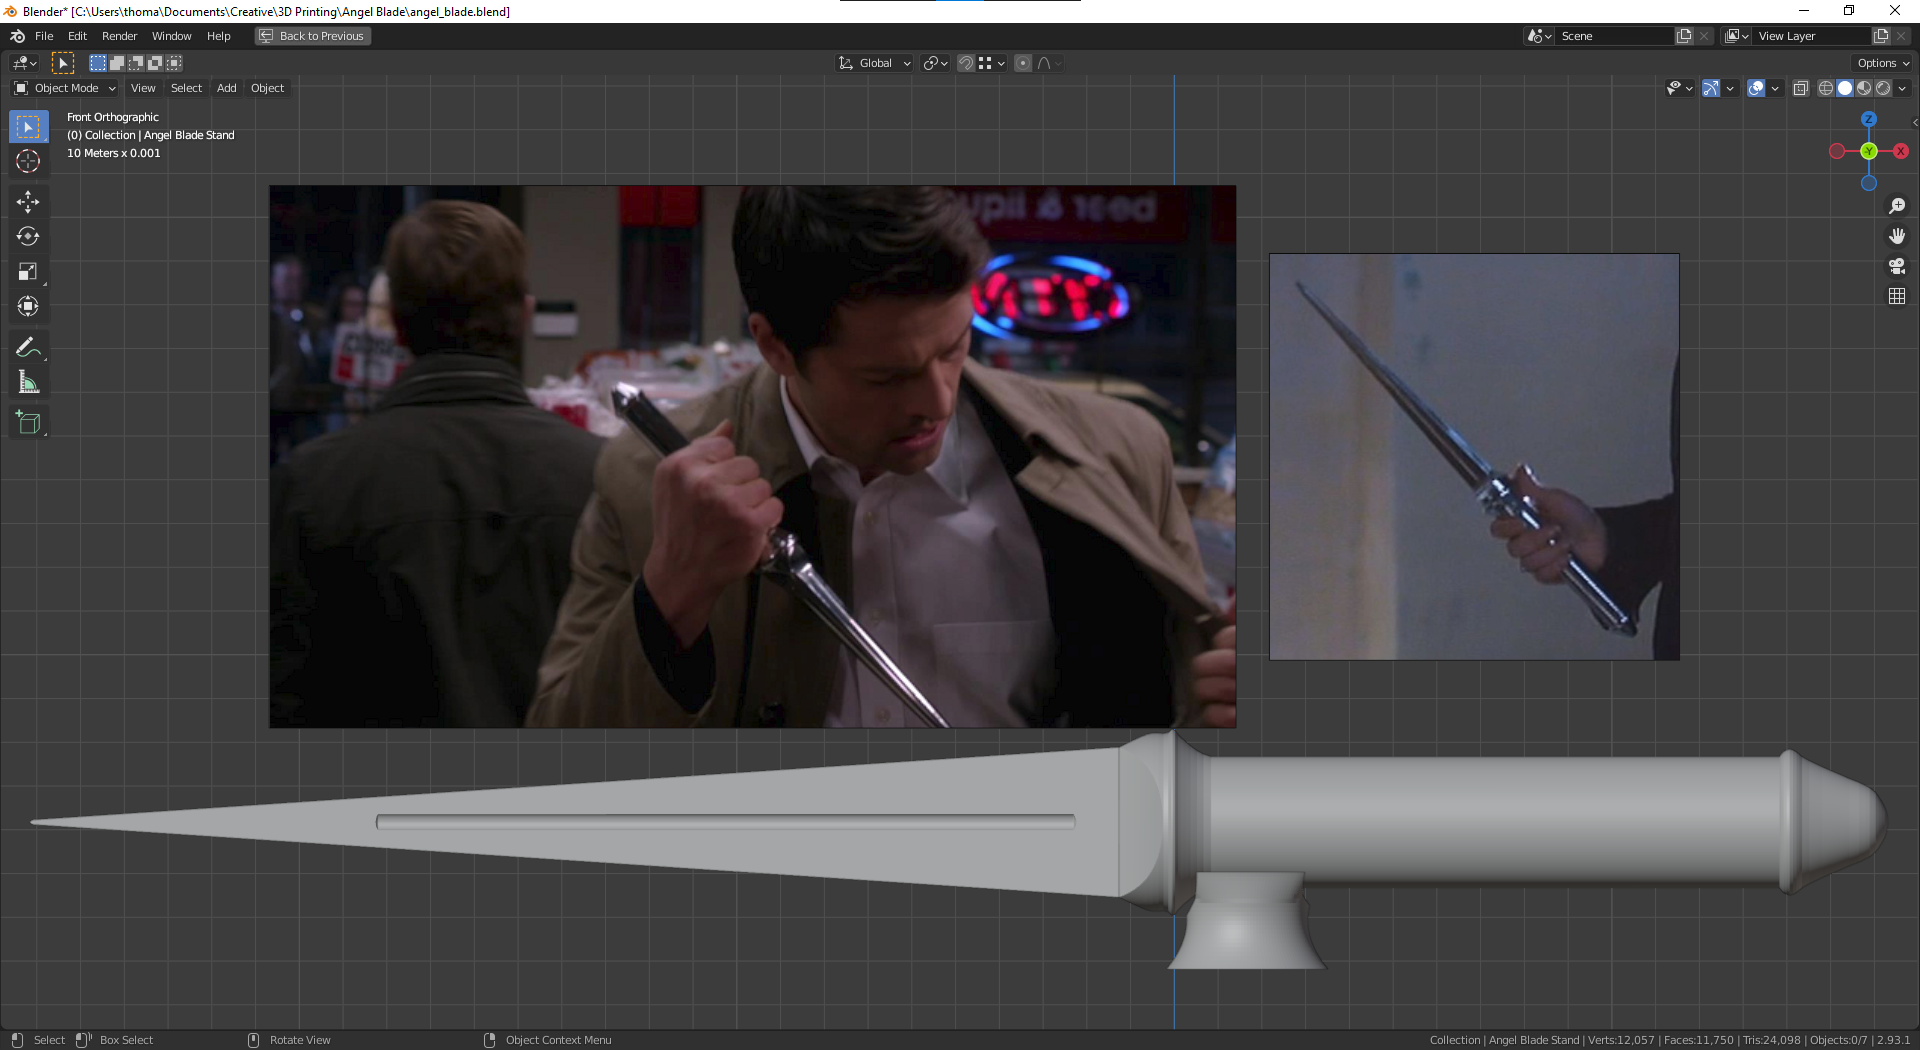Open the editor type dropdown
This screenshot has height=1050, width=1920.
[25, 63]
